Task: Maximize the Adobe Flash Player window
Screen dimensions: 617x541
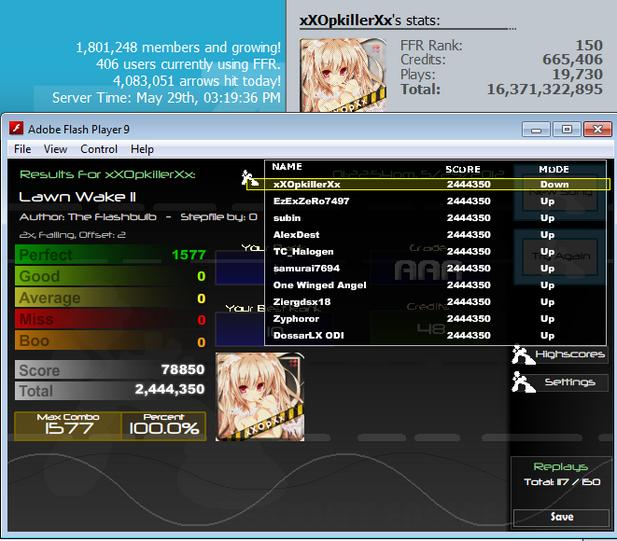Action: pyautogui.click(x=567, y=129)
